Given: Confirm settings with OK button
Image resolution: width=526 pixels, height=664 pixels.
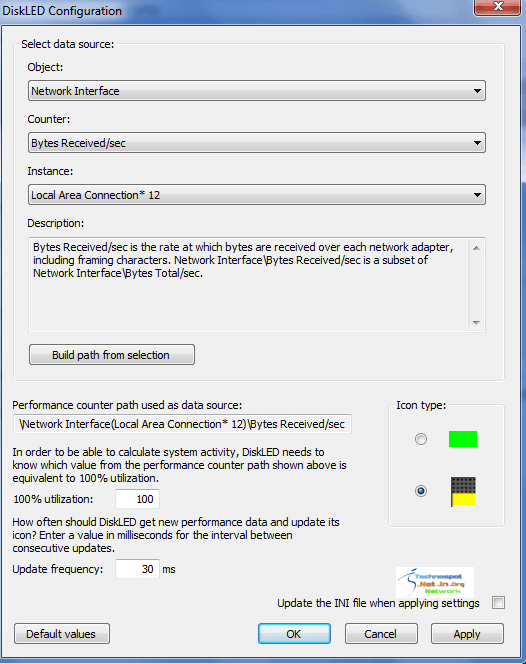Looking at the screenshot, I should pos(294,634).
